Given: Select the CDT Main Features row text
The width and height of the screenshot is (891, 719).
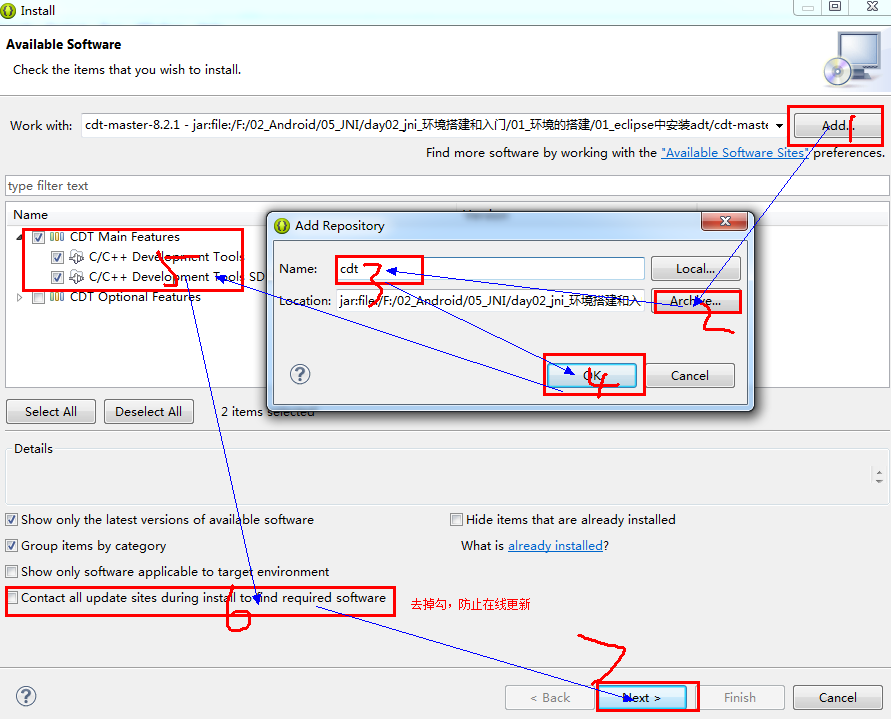Looking at the screenshot, I should coord(124,237).
